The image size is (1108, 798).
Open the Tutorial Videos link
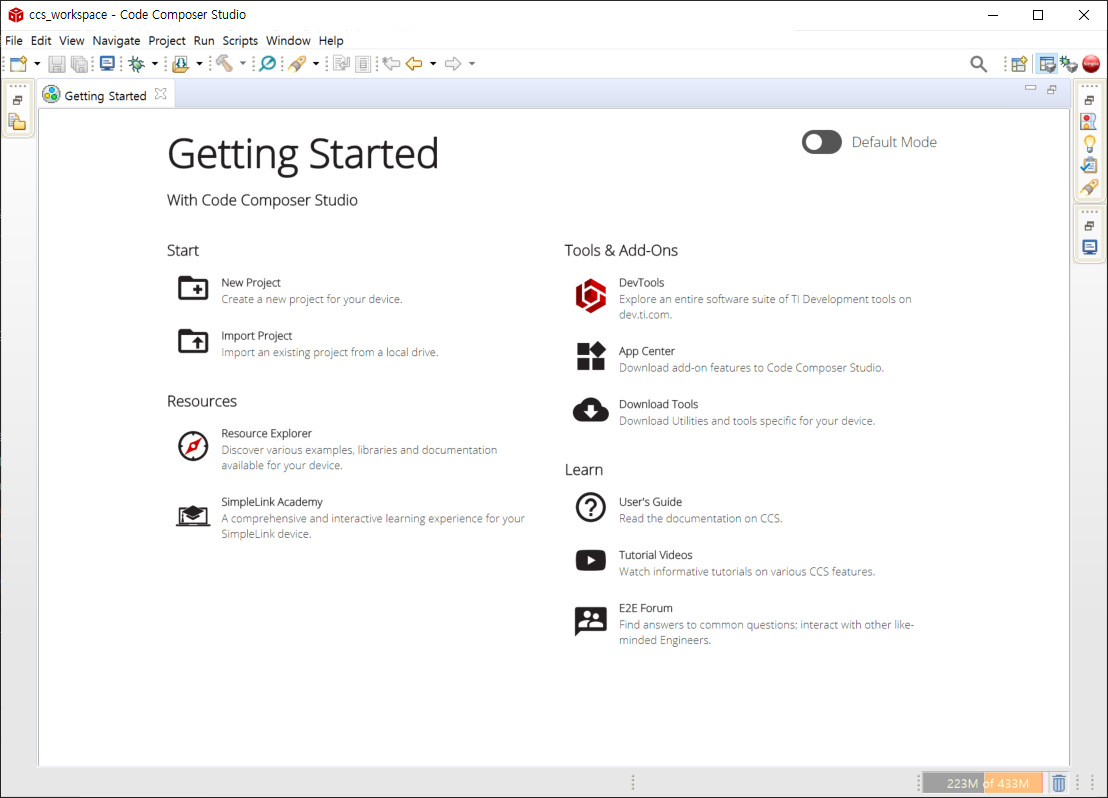click(656, 555)
